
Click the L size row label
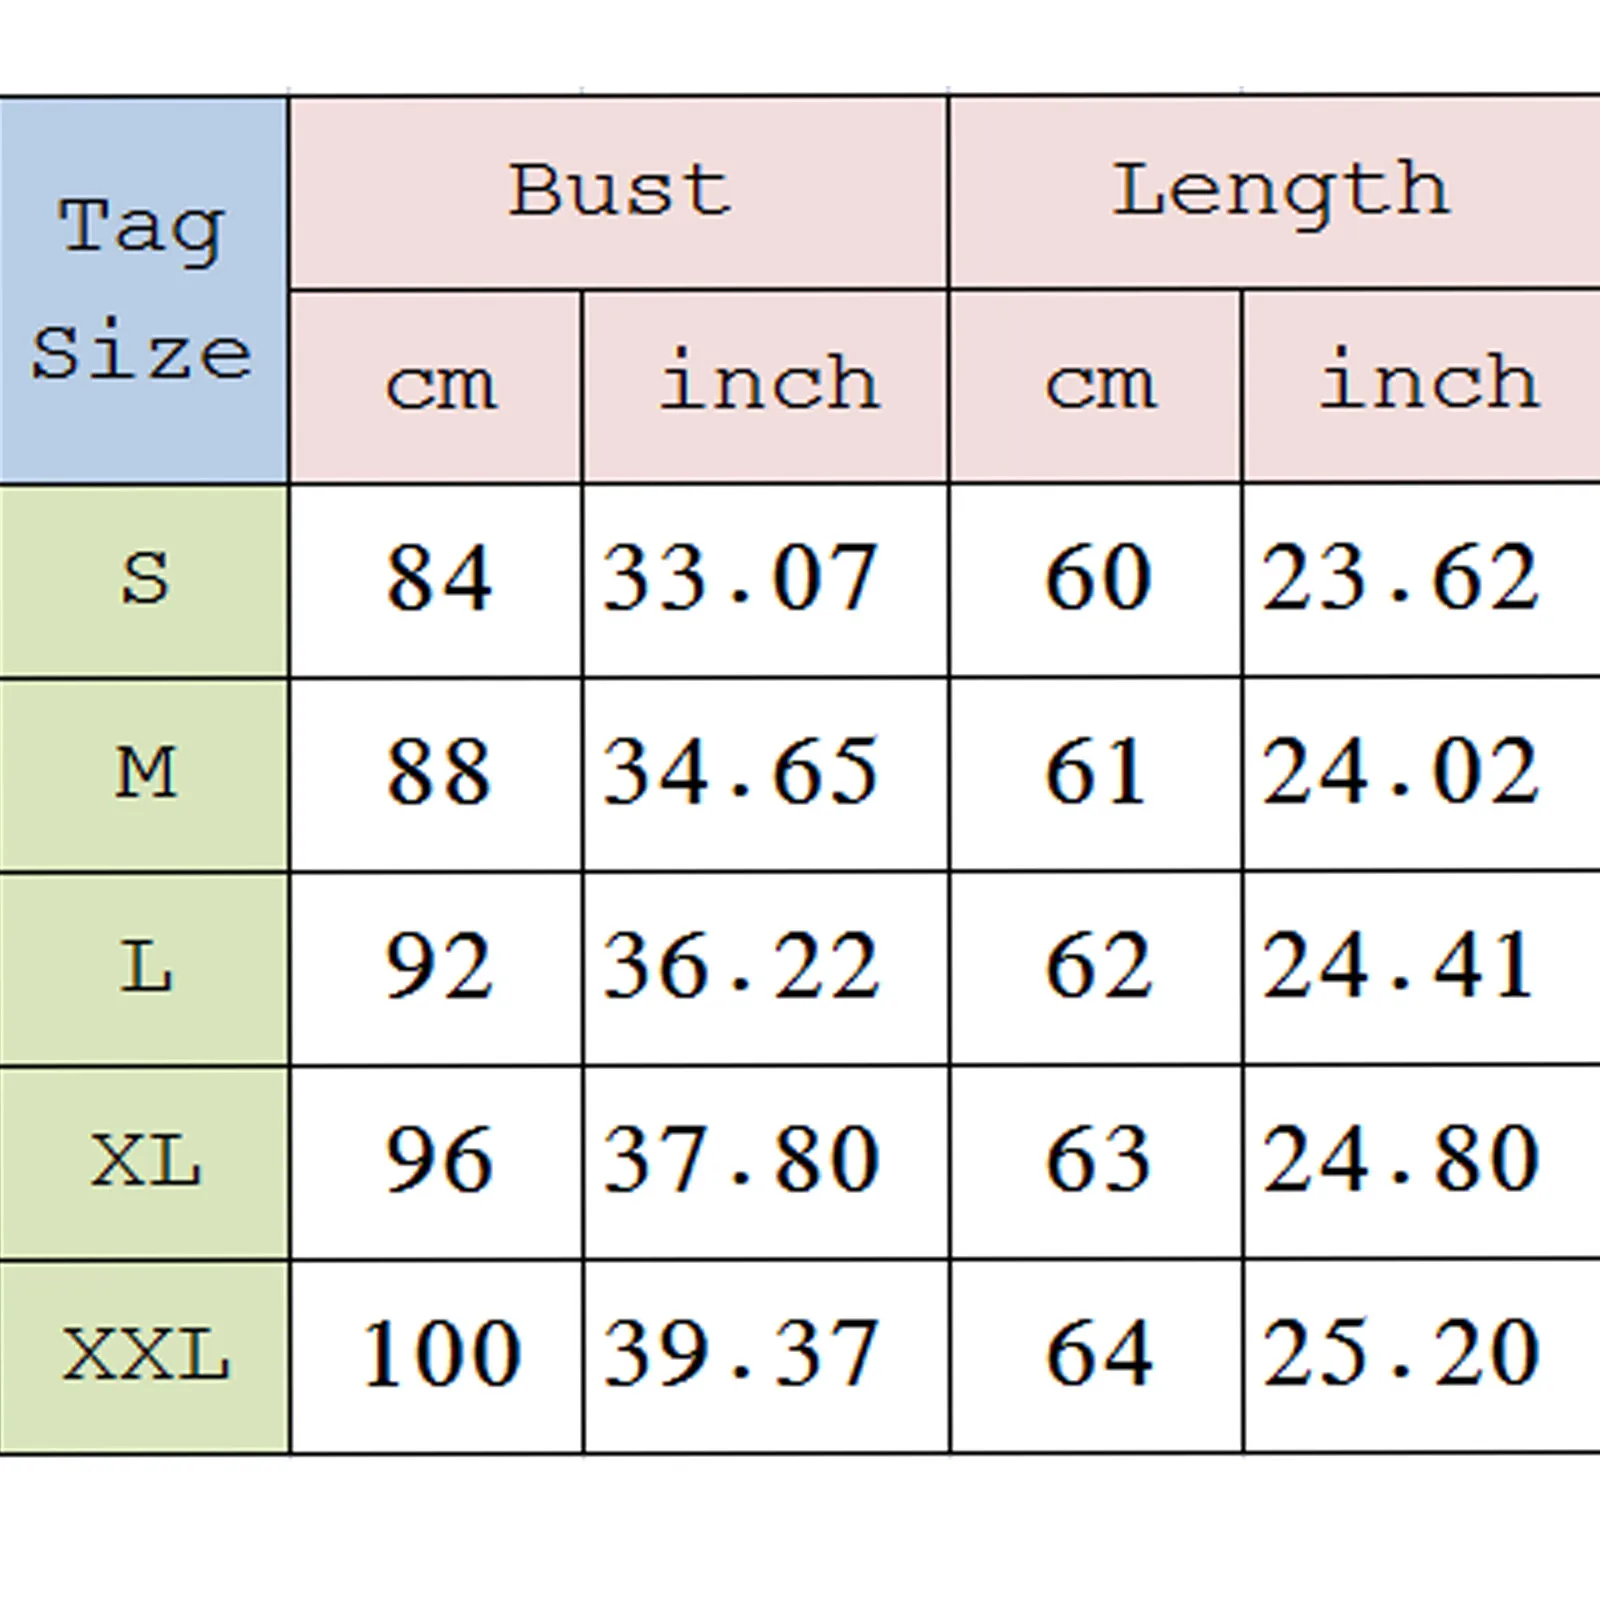145,968
